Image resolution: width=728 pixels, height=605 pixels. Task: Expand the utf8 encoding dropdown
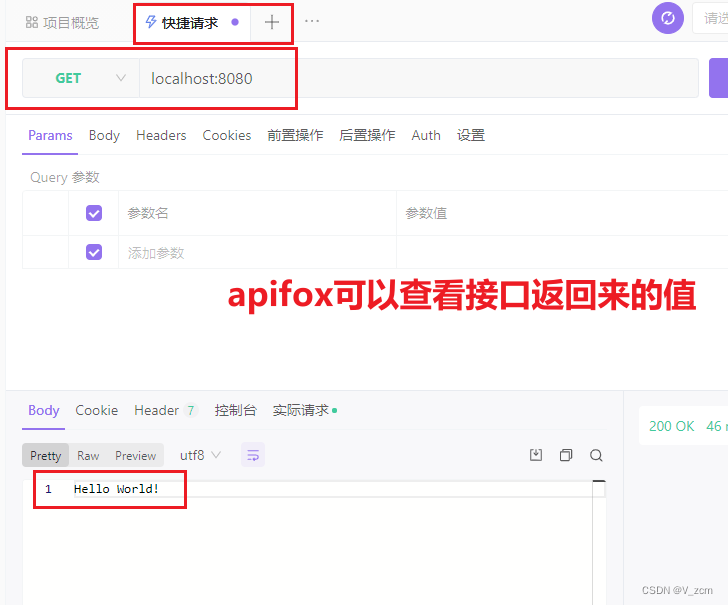coord(200,455)
